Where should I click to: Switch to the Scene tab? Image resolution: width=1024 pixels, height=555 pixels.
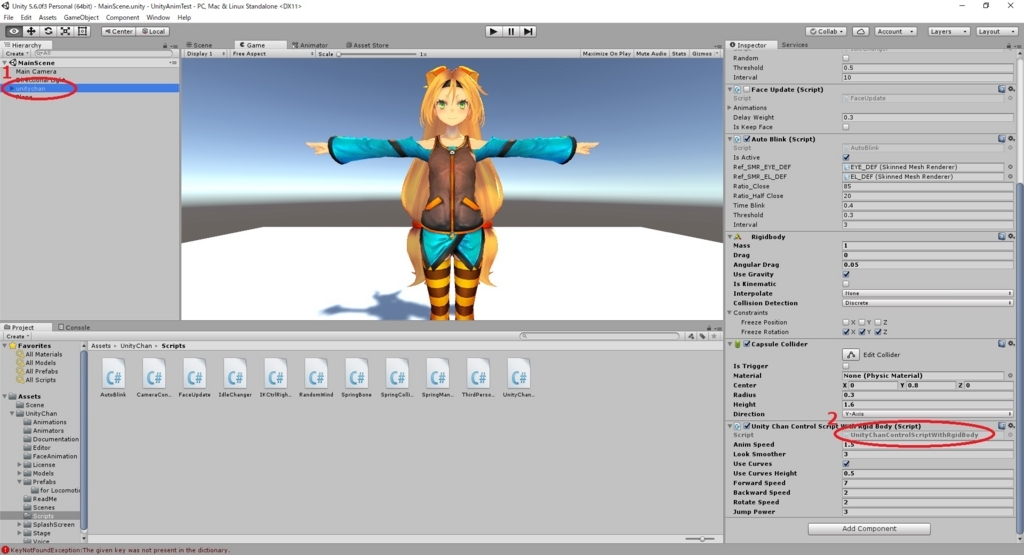point(199,45)
